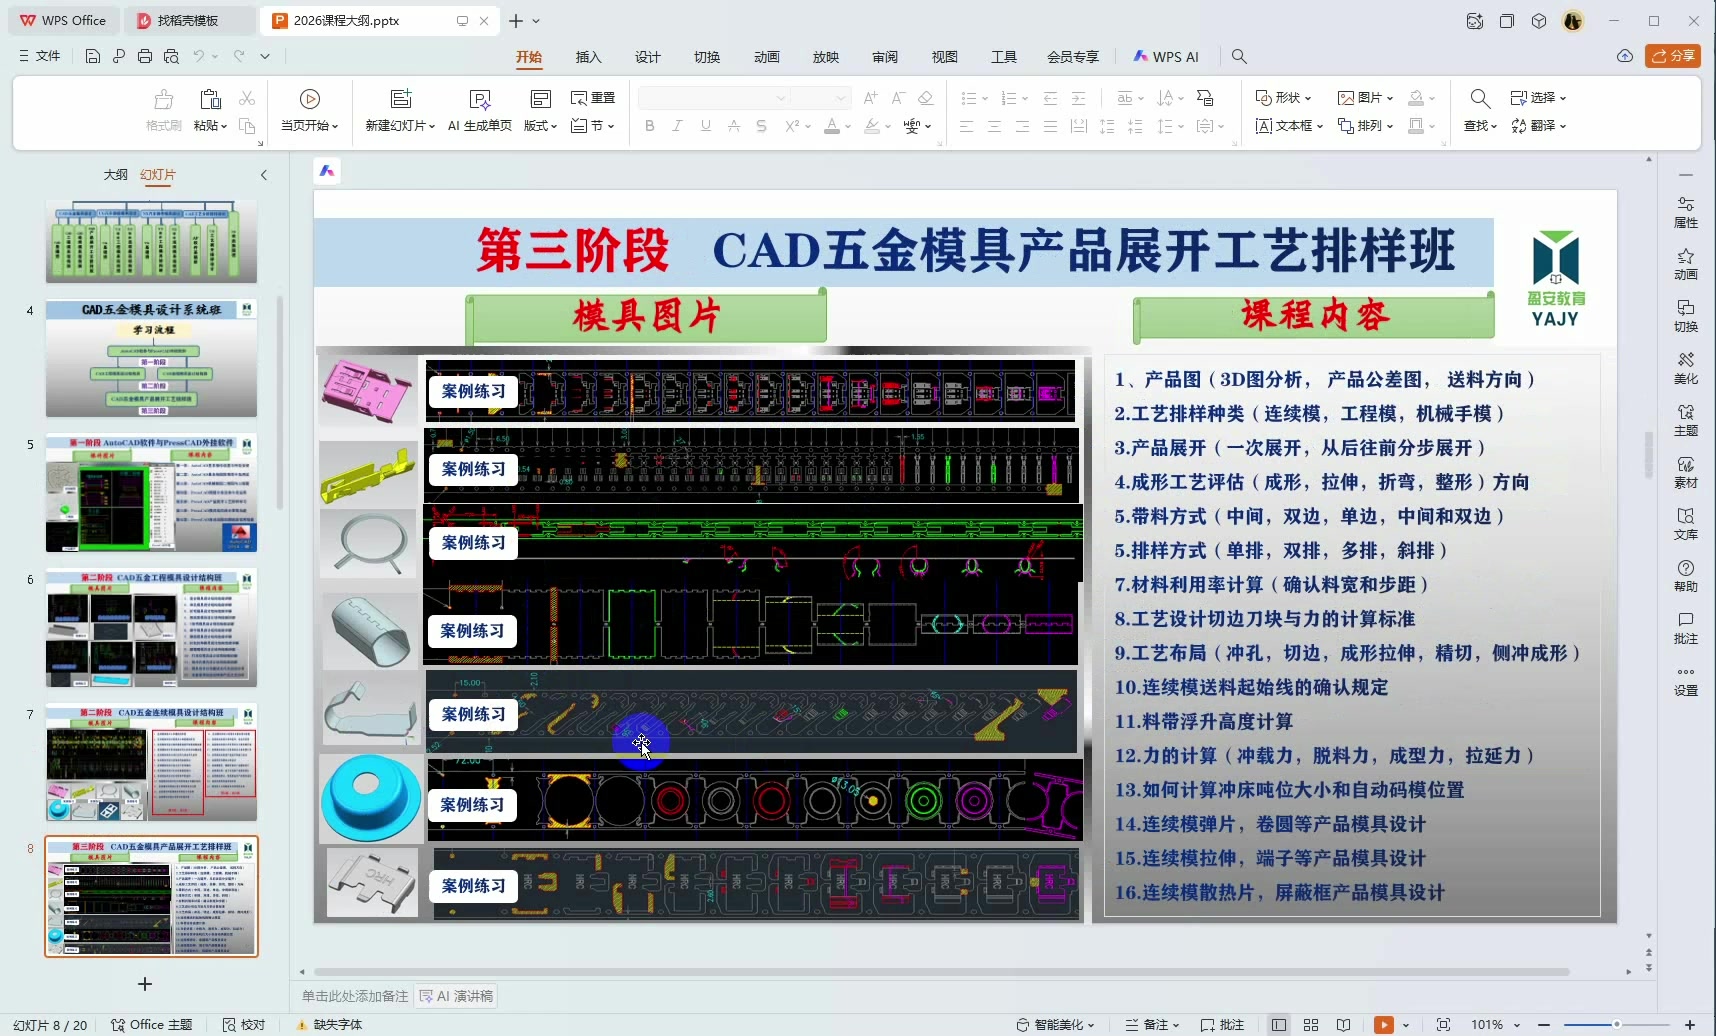The image size is (1716, 1036).
Task: Select the Format Painter (格式刷) tool
Action: point(162,110)
